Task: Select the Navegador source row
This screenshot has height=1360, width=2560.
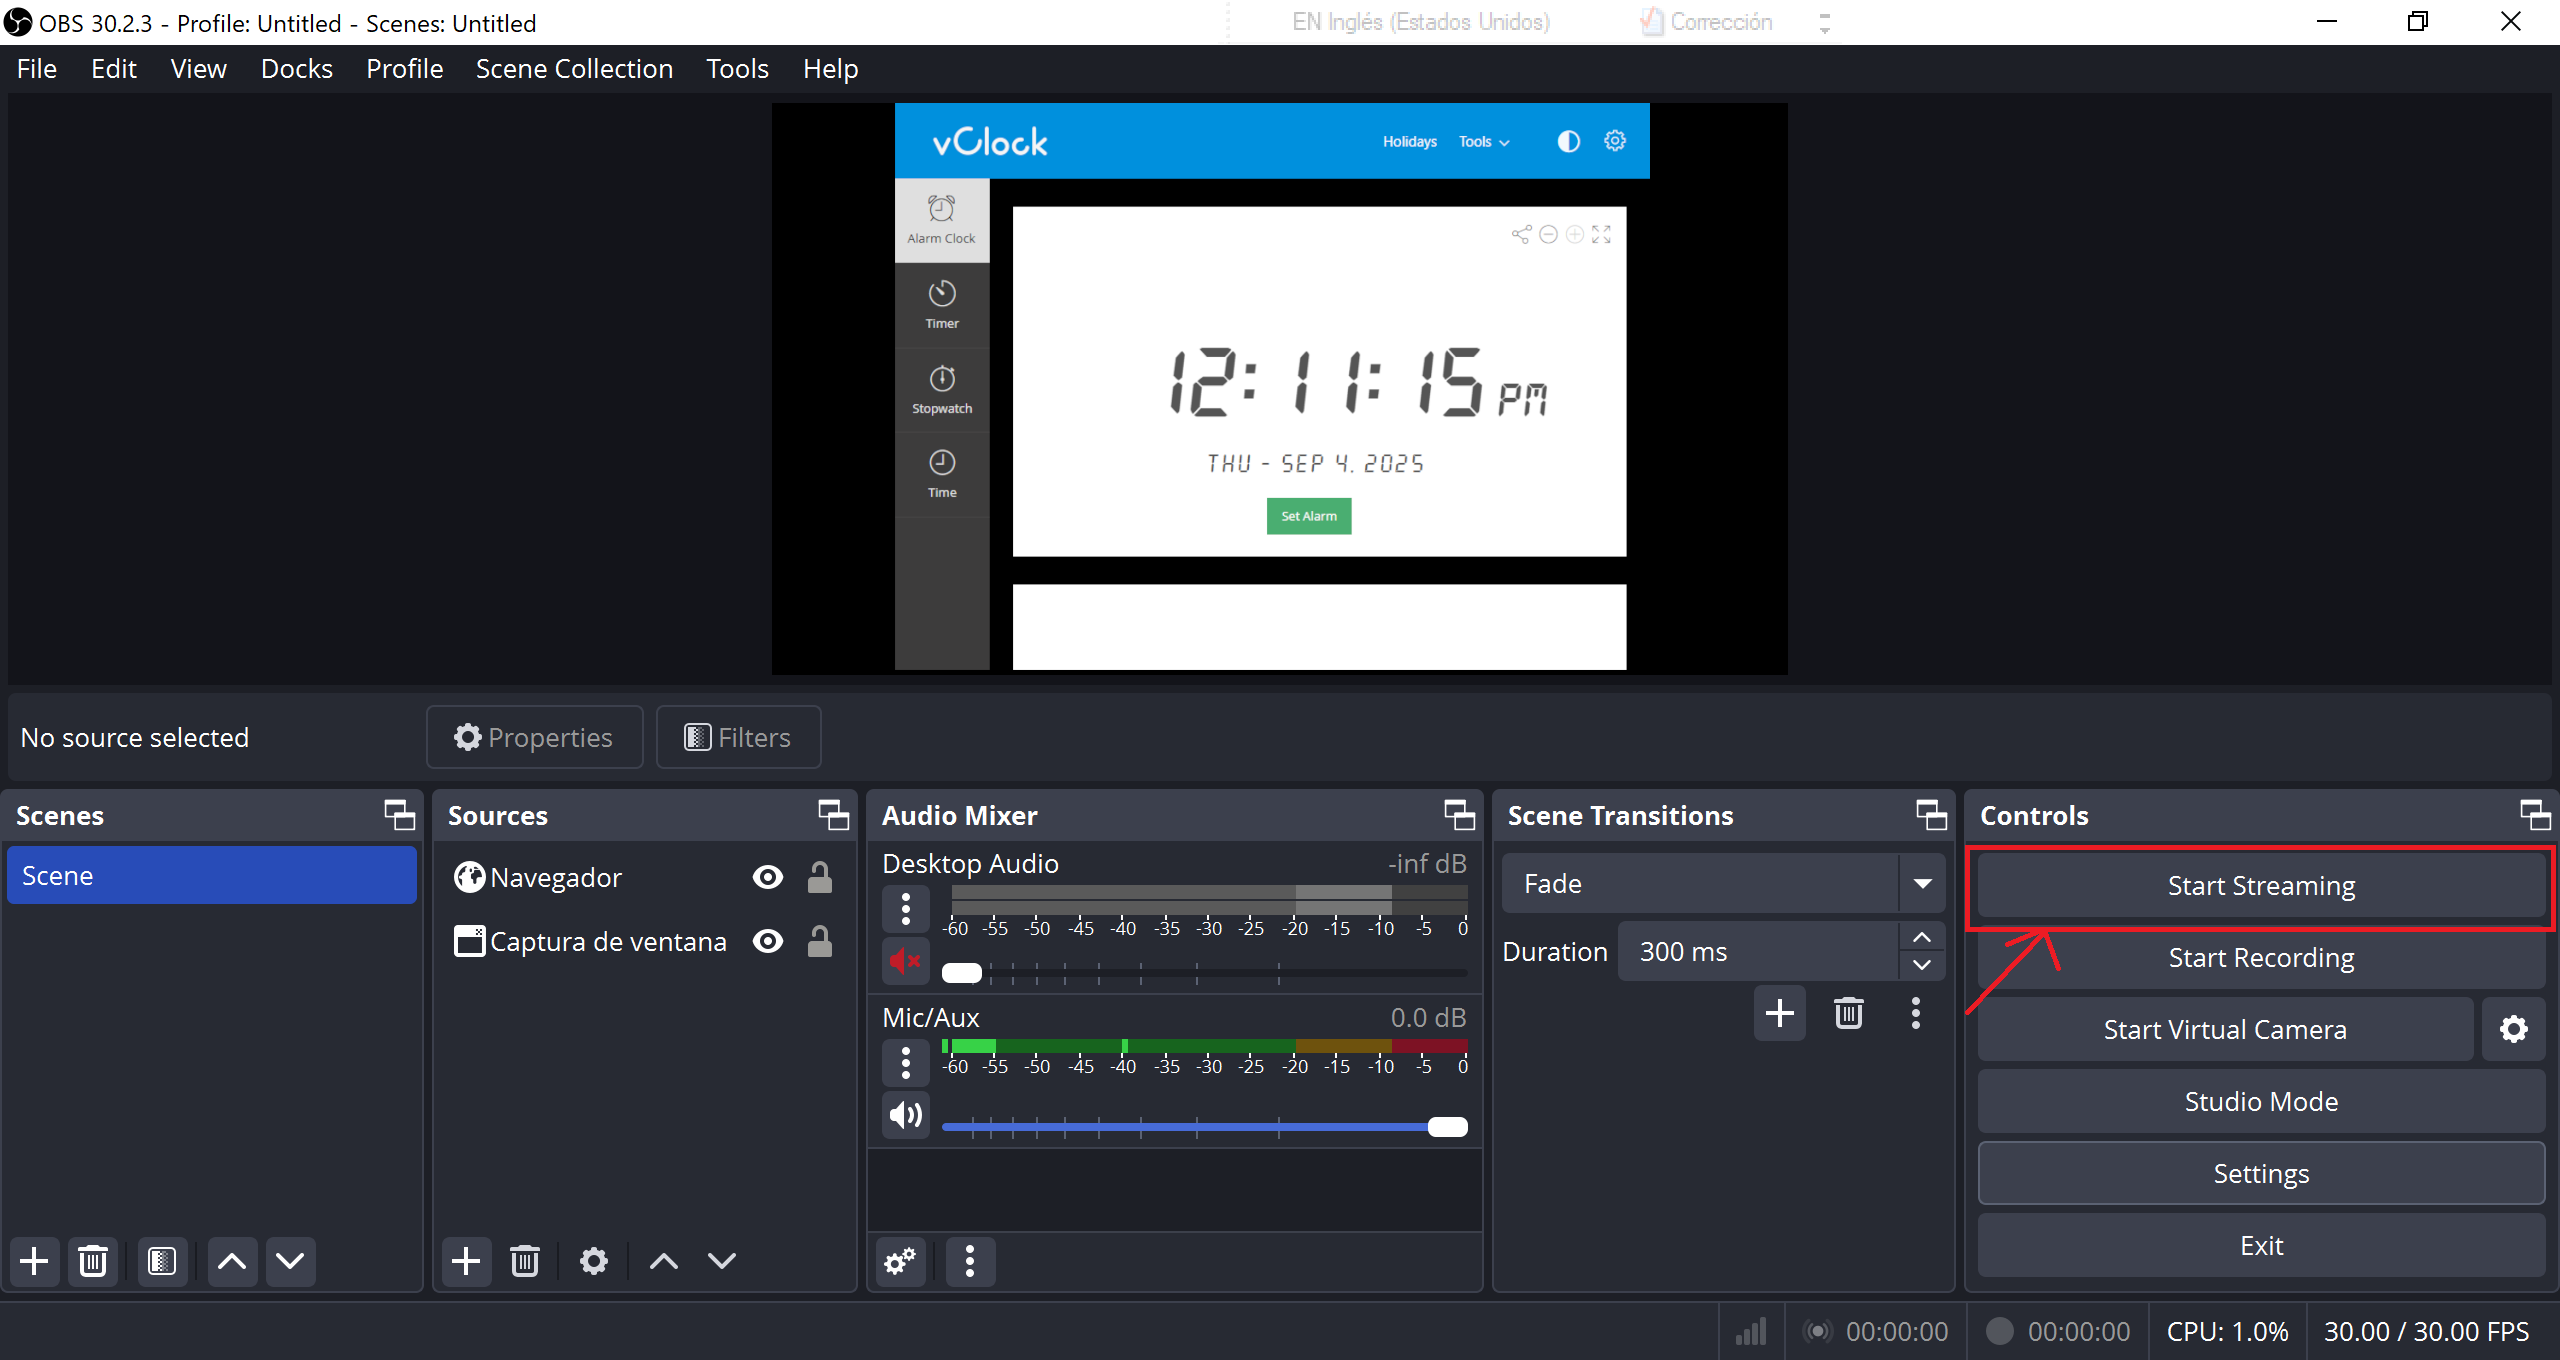Action: tap(644, 877)
